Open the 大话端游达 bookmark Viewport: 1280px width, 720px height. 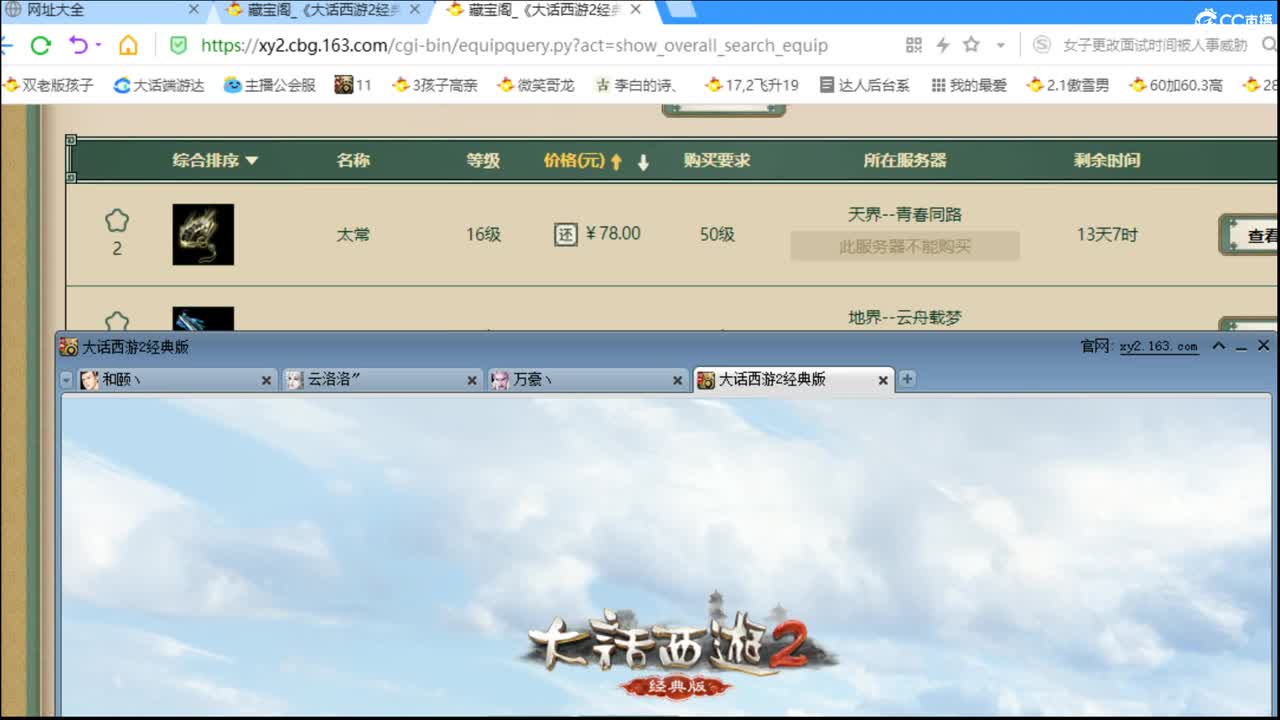click(159, 85)
